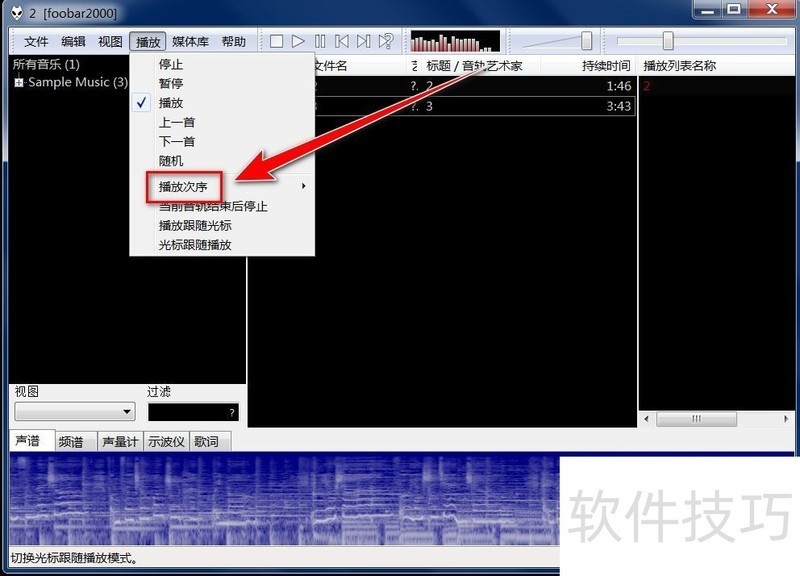Click the playlist panel scrollbar left arrow
This screenshot has width=800, height=576.
tap(646, 419)
